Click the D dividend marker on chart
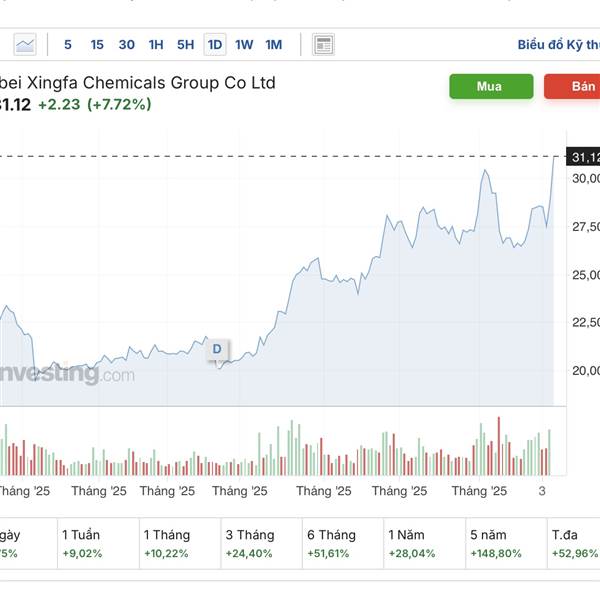 pos(217,348)
